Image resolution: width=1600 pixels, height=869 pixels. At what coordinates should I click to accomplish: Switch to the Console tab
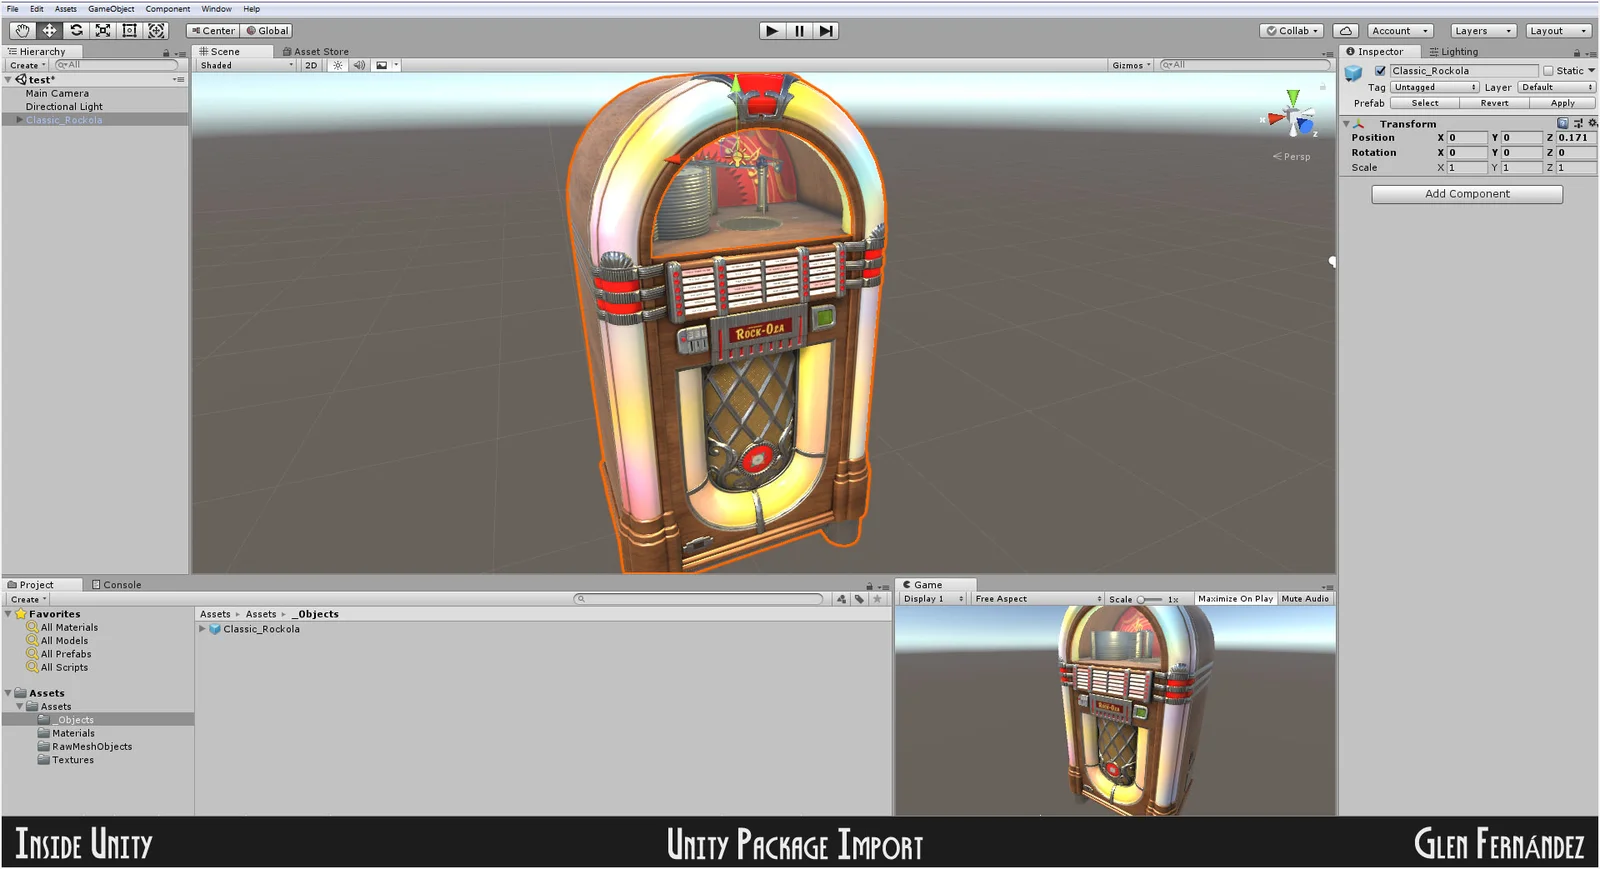click(117, 585)
